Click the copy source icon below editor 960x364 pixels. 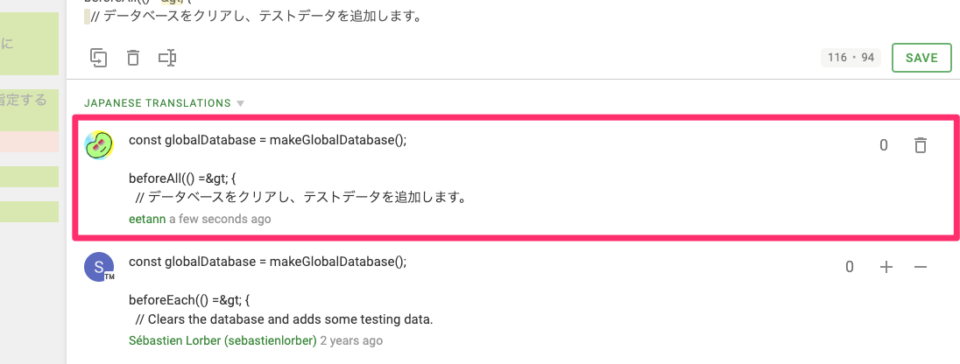(99, 58)
